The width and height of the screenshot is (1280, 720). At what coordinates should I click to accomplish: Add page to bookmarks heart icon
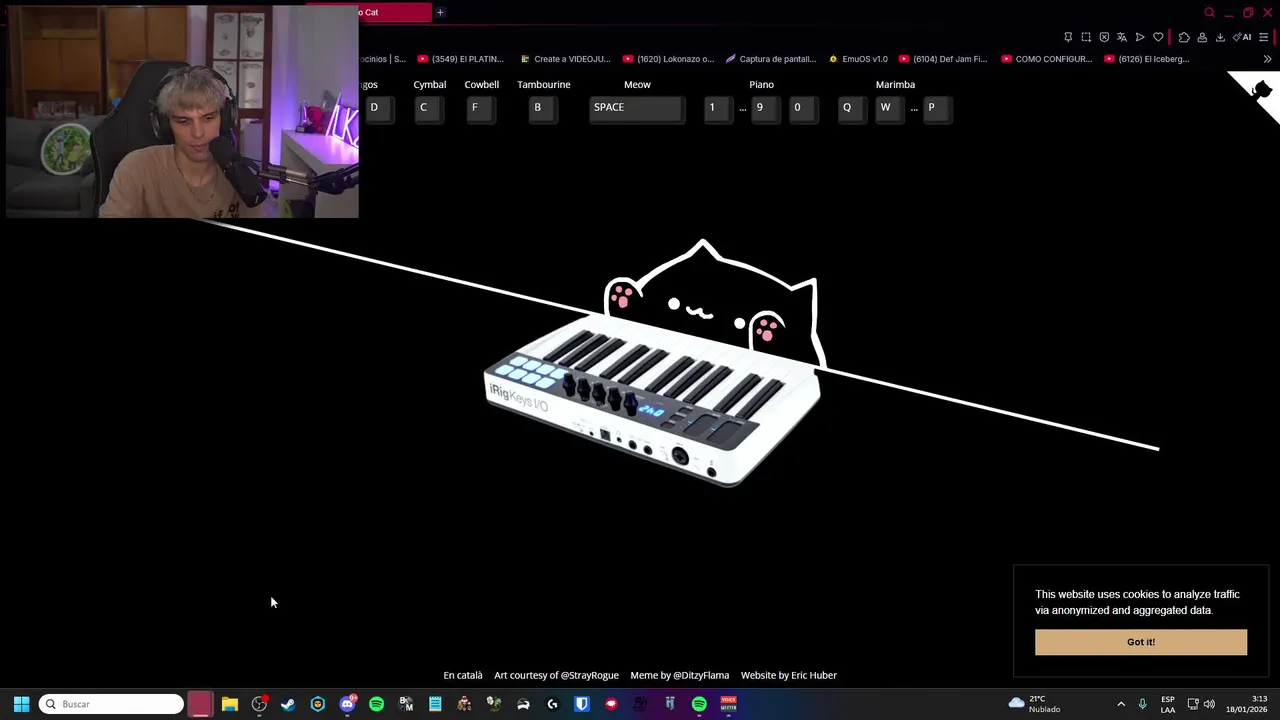tap(1158, 37)
